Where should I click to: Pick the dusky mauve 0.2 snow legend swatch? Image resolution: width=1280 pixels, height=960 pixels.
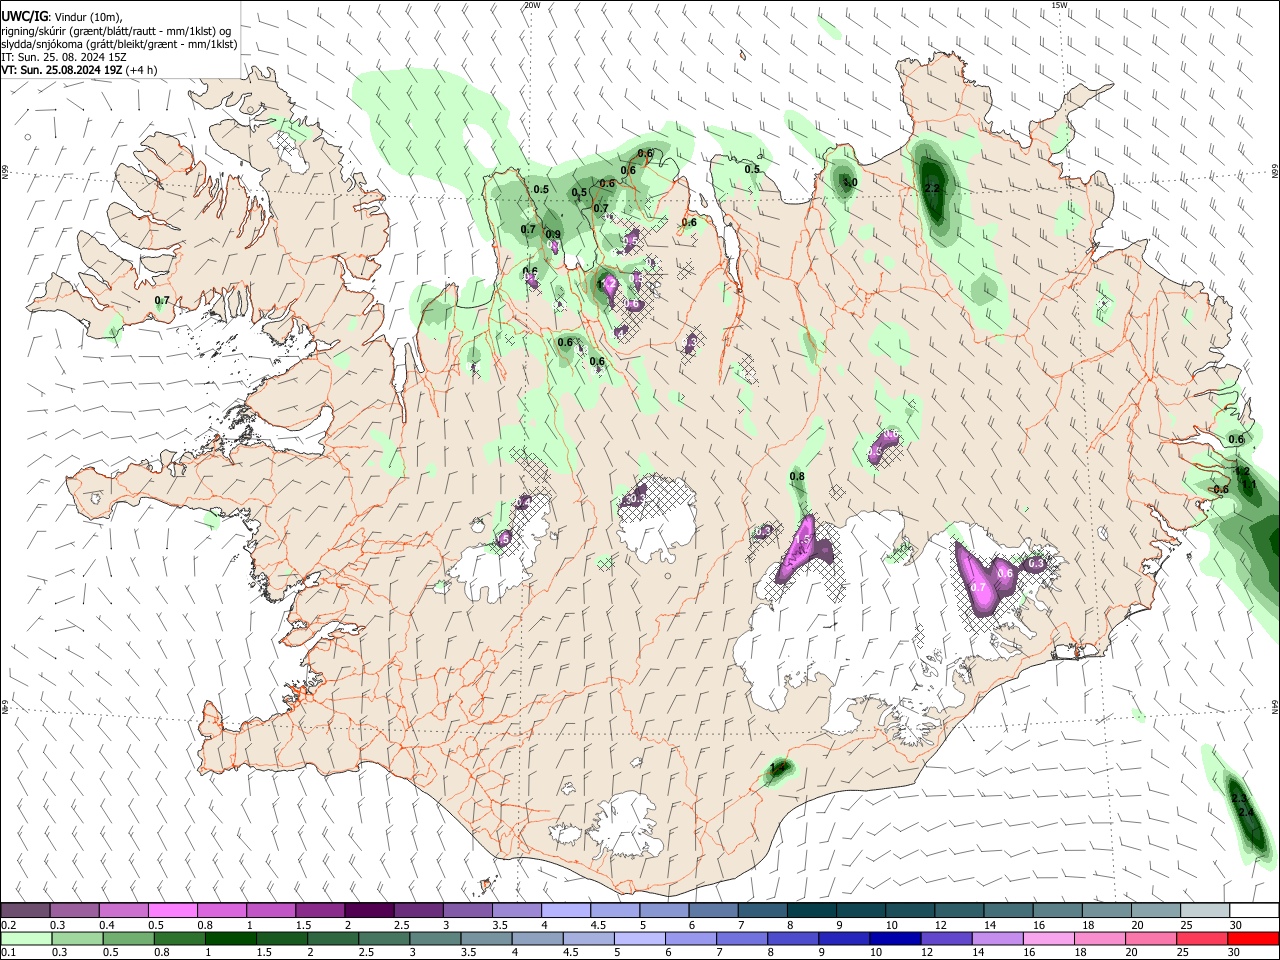(25, 911)
